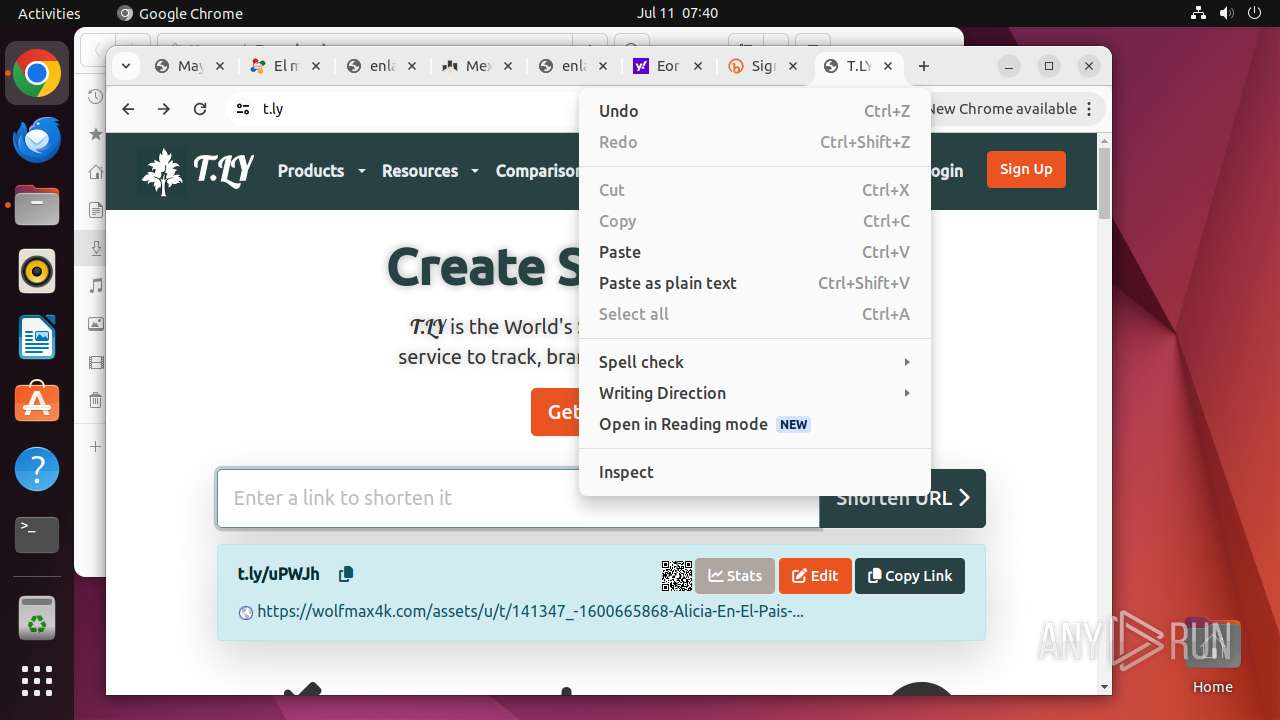Select Undo in context menu
This screenshot has height=720, width=1280.
[x=755, y=111]
